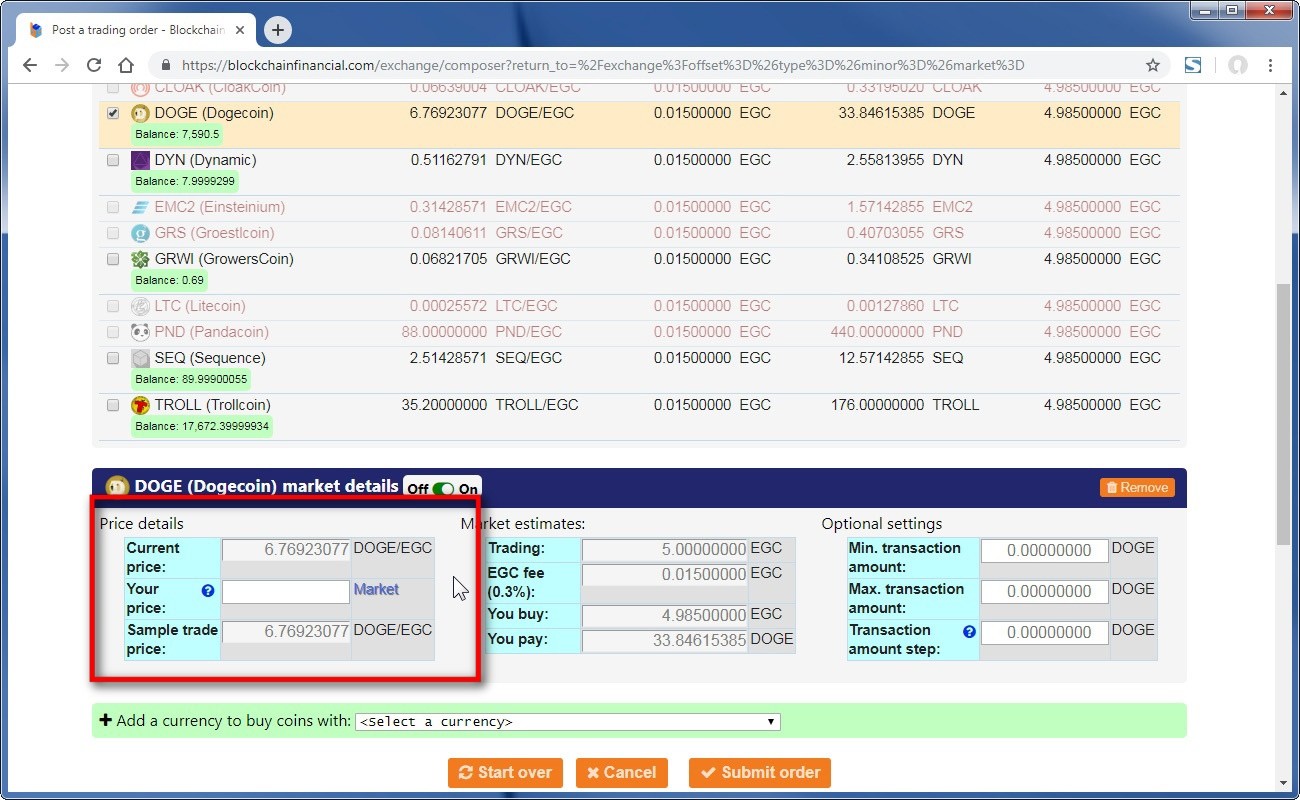This screenshot has width=1300, height=800.
Task: Click the Trollcoin icon in currency list
Action: (x=141, y=405)
